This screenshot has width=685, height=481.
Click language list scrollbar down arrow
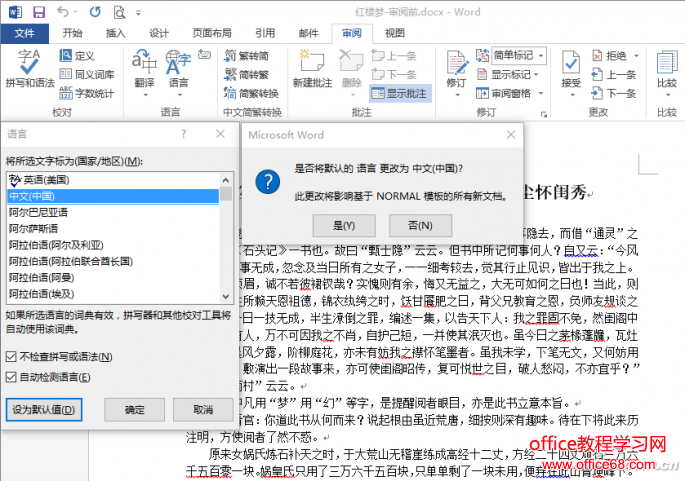click(x=226, y=296)
